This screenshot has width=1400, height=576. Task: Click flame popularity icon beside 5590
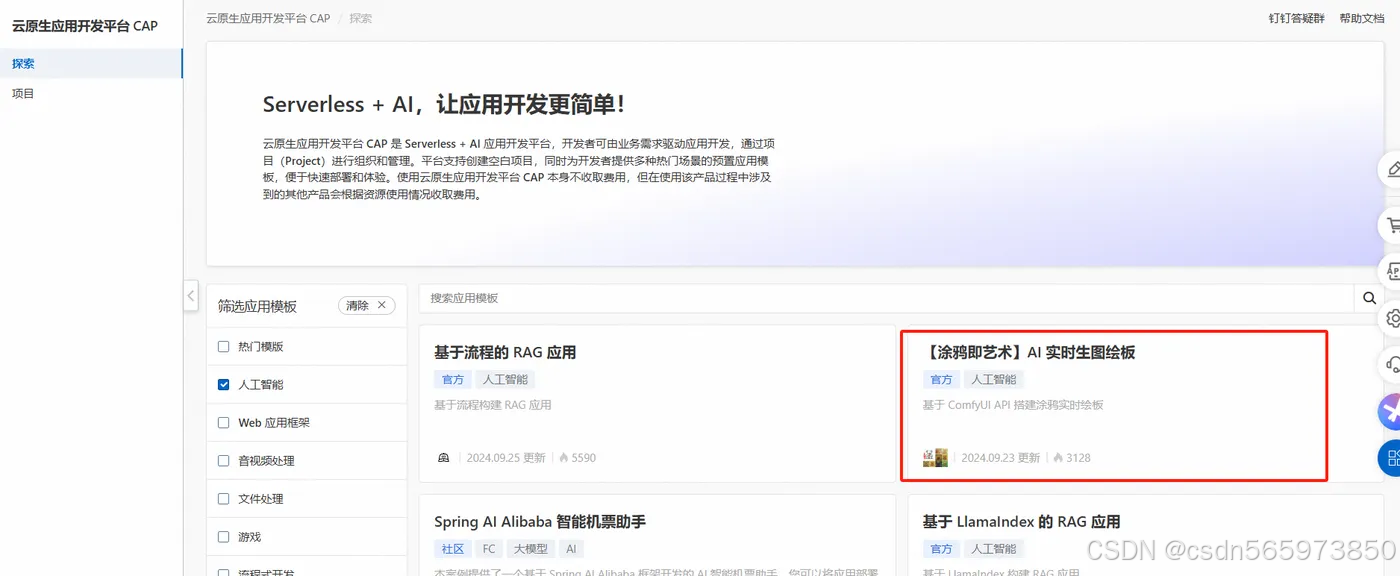[564, 458]
